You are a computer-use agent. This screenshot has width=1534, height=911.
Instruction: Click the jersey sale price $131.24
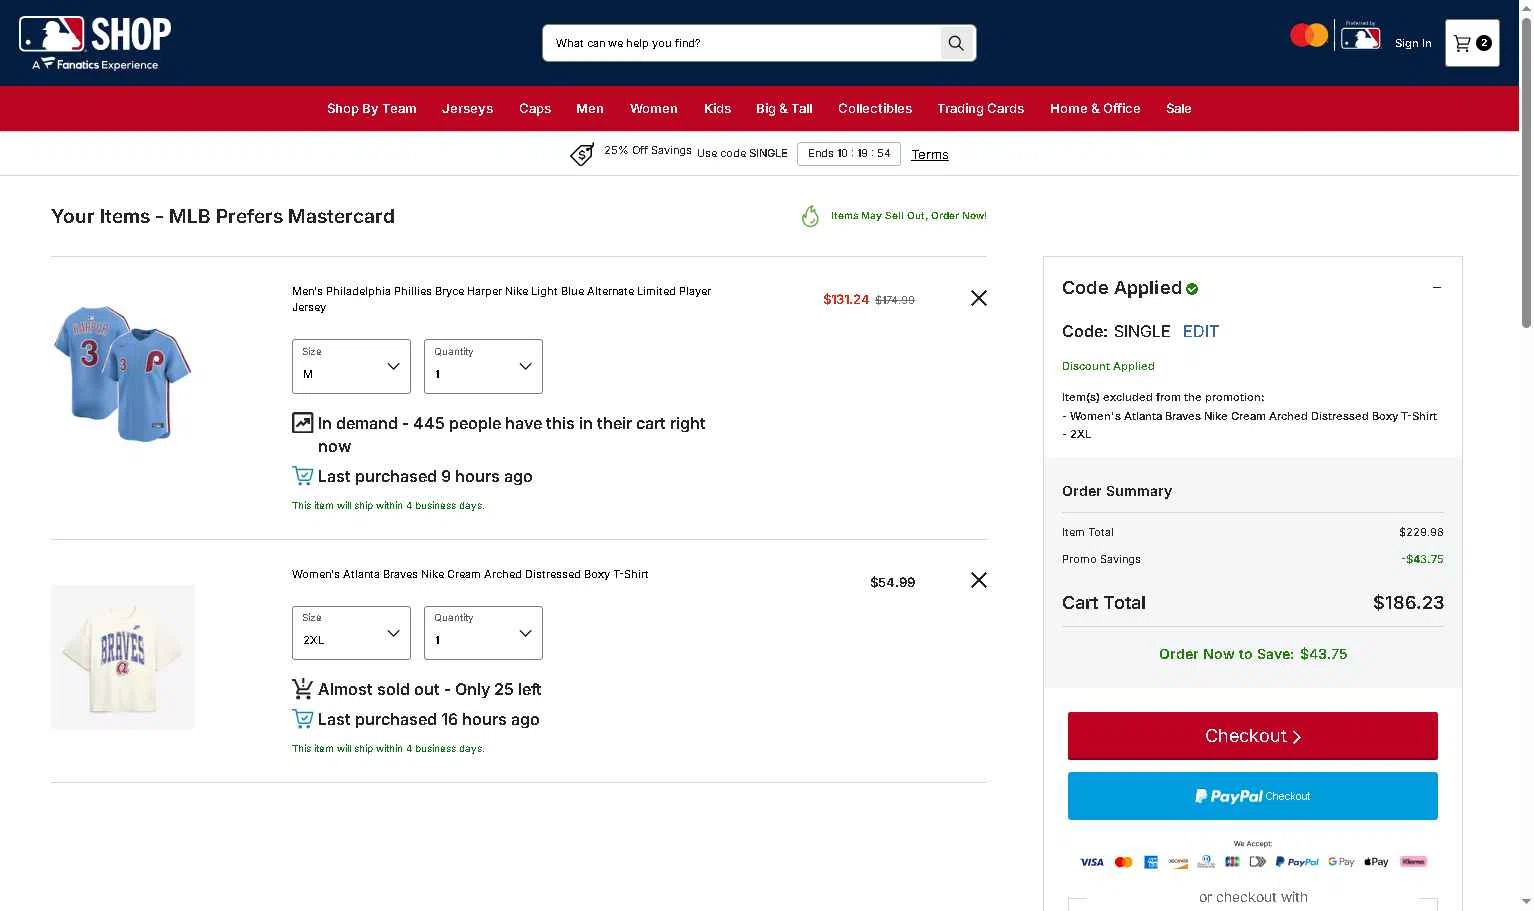coord(846,299)
